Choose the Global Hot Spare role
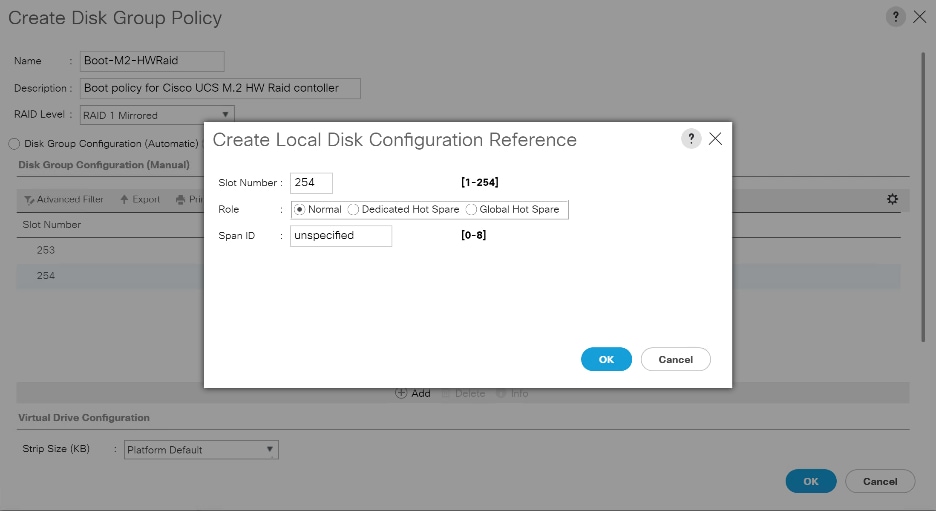The image size is (936, 511). click(x=471, y=210)
